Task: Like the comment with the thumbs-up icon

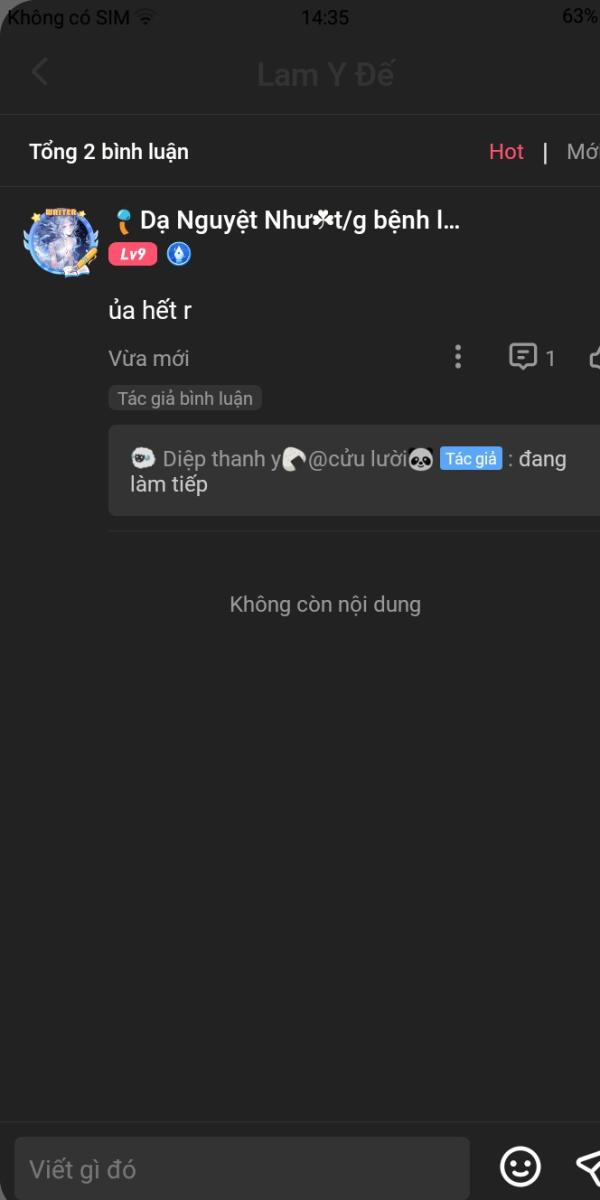Action: (594, 357)
